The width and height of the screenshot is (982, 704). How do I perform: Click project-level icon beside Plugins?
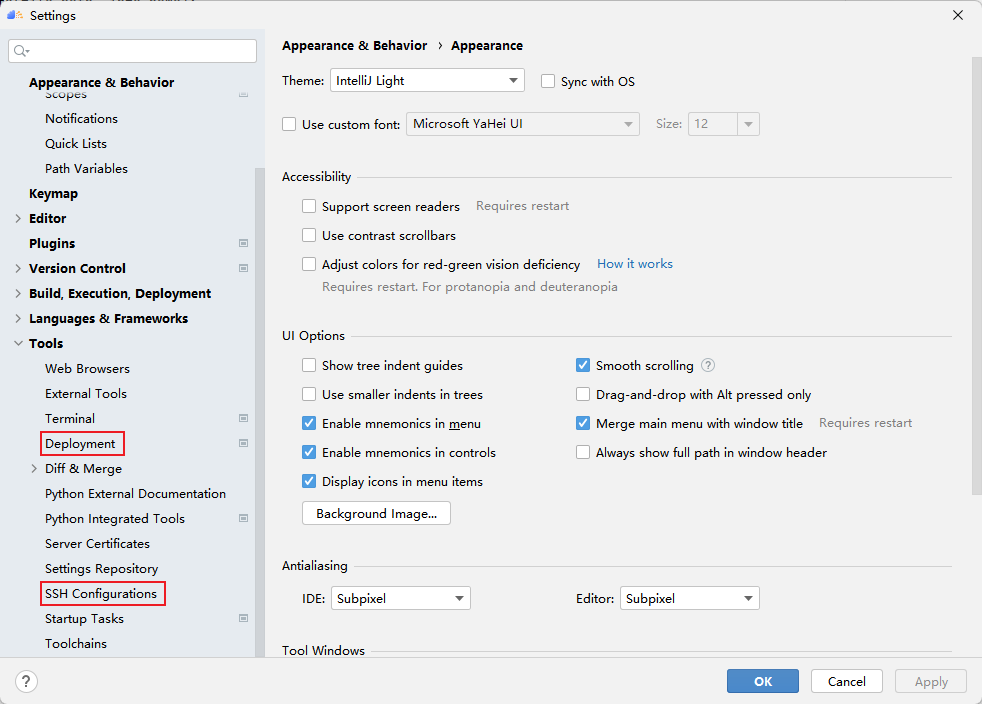(x=243, y=243)
